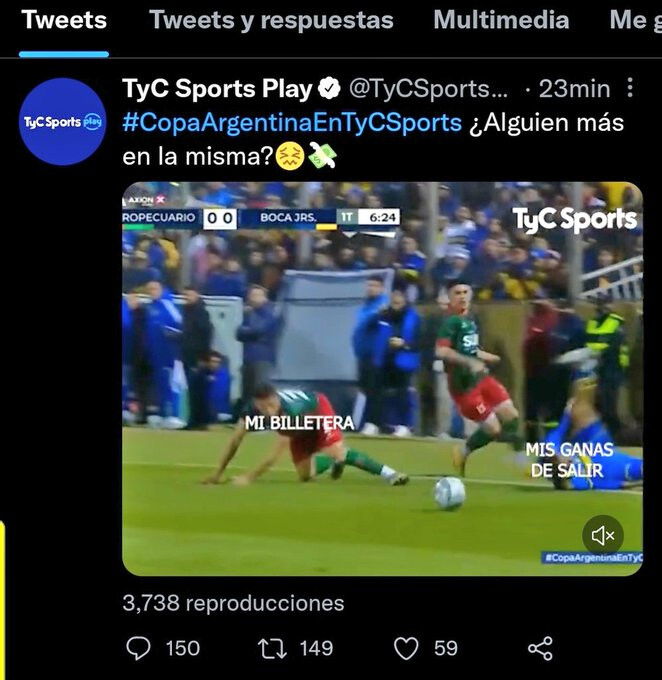Open the three-dot more options menu
The image size is (662, 680).
pyautogui.click(x=630, y=88)
